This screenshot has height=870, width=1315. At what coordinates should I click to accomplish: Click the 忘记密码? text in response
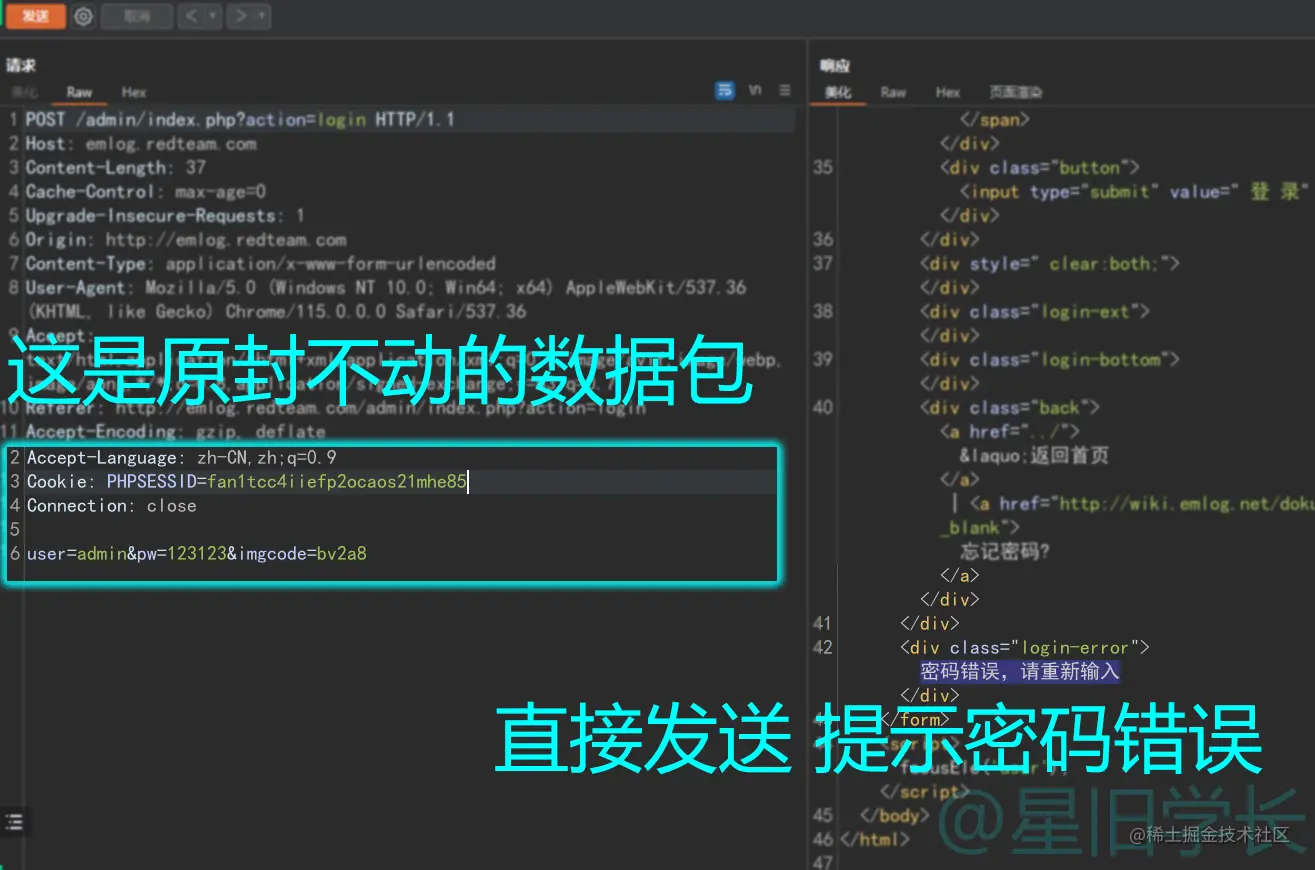pyautogui.click(x=1005, y=552)
